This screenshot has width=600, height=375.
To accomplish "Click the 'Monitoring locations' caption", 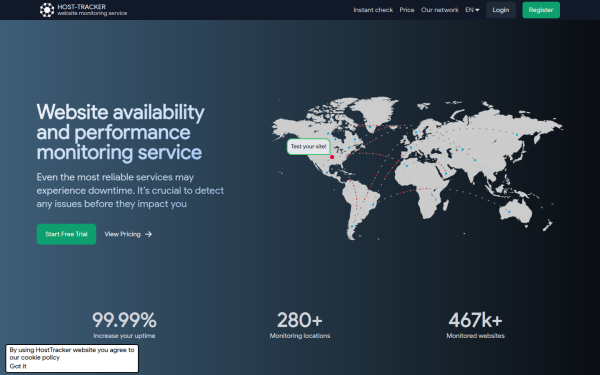I will tap(300, 336).
